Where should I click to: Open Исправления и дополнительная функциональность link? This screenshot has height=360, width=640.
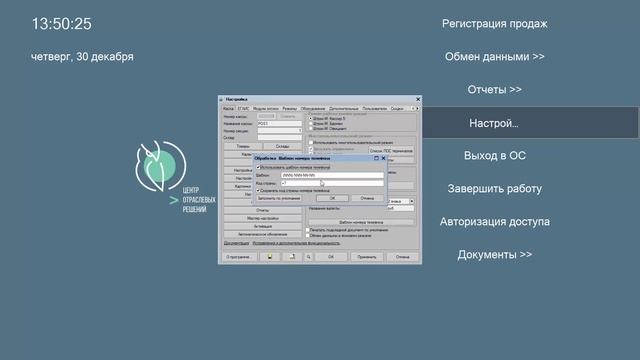click(x=296, y=243)
